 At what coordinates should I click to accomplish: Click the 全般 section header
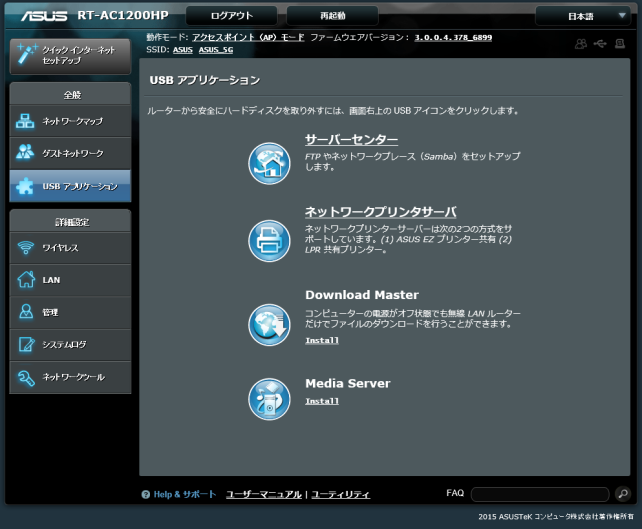(70, 95)
